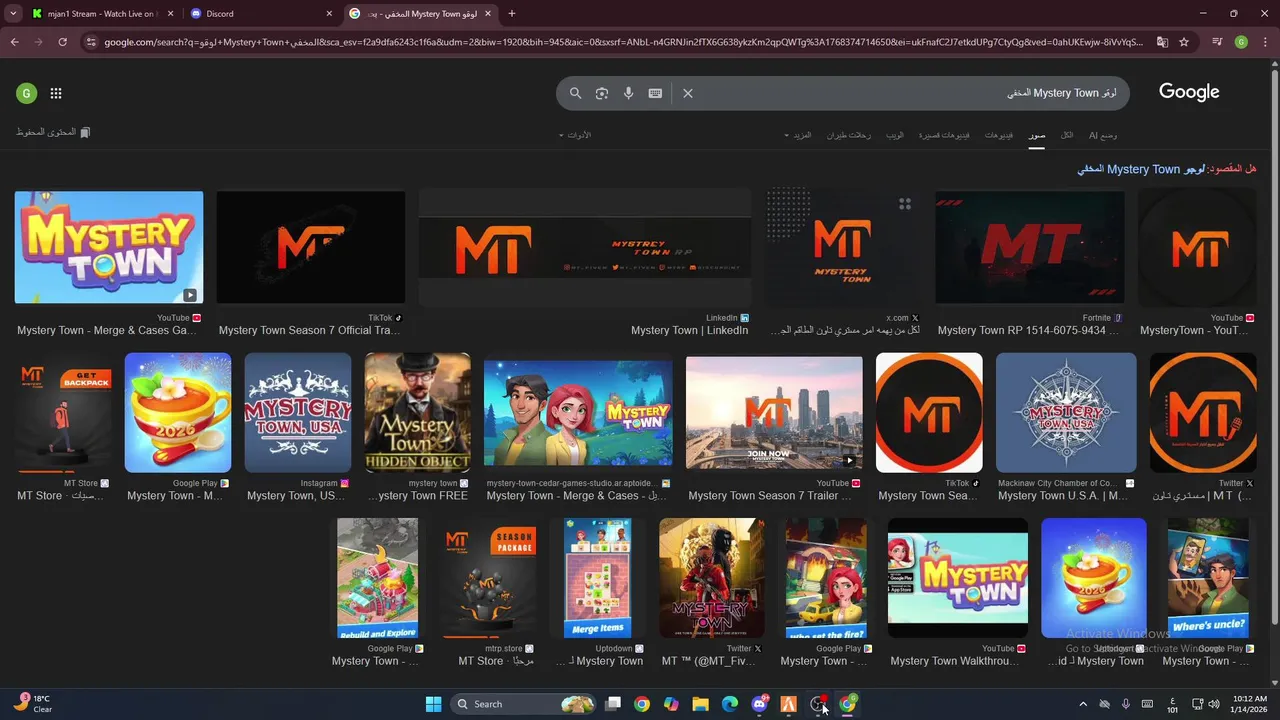Open Season 7 Trailer city skyline thumbnail
The width and height of the screenshot is (1280, 720).
(x=774, y=412)
